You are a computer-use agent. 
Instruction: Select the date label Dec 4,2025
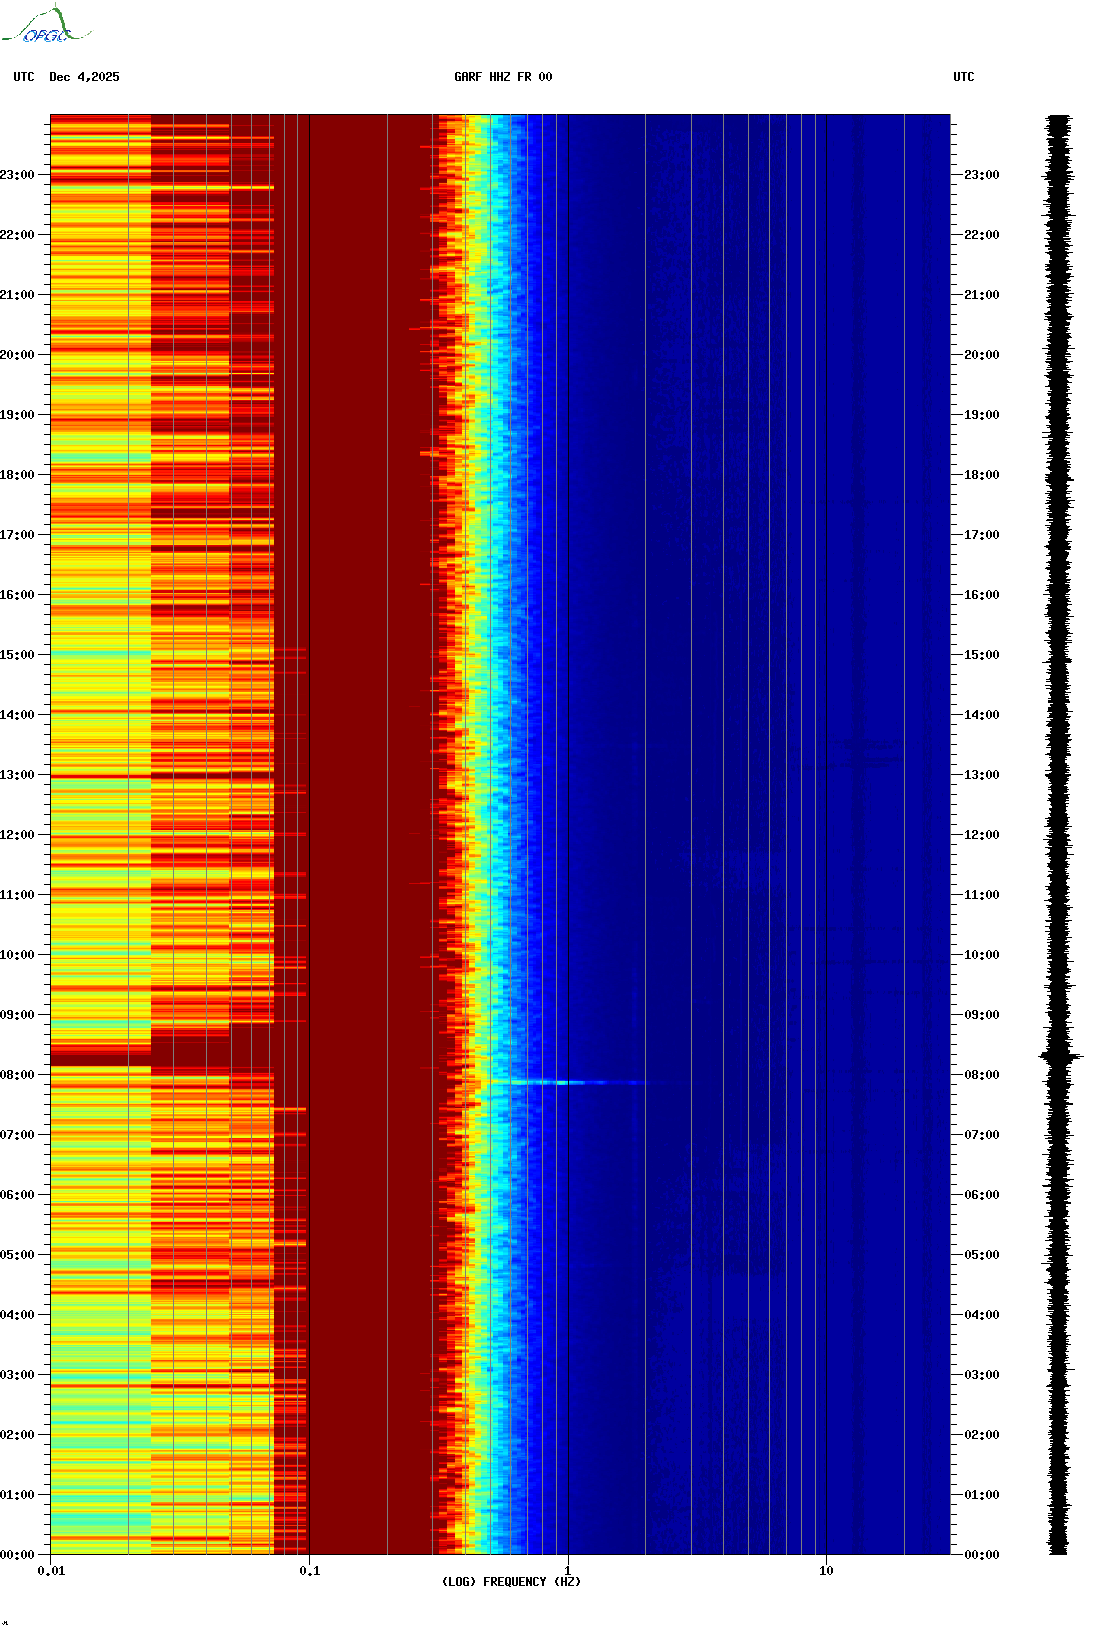tap(84, 77)
